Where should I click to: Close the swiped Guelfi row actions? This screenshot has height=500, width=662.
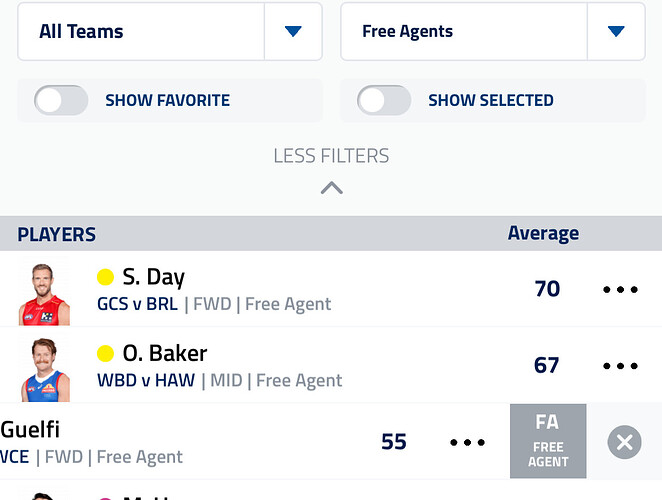click(624, 442)
